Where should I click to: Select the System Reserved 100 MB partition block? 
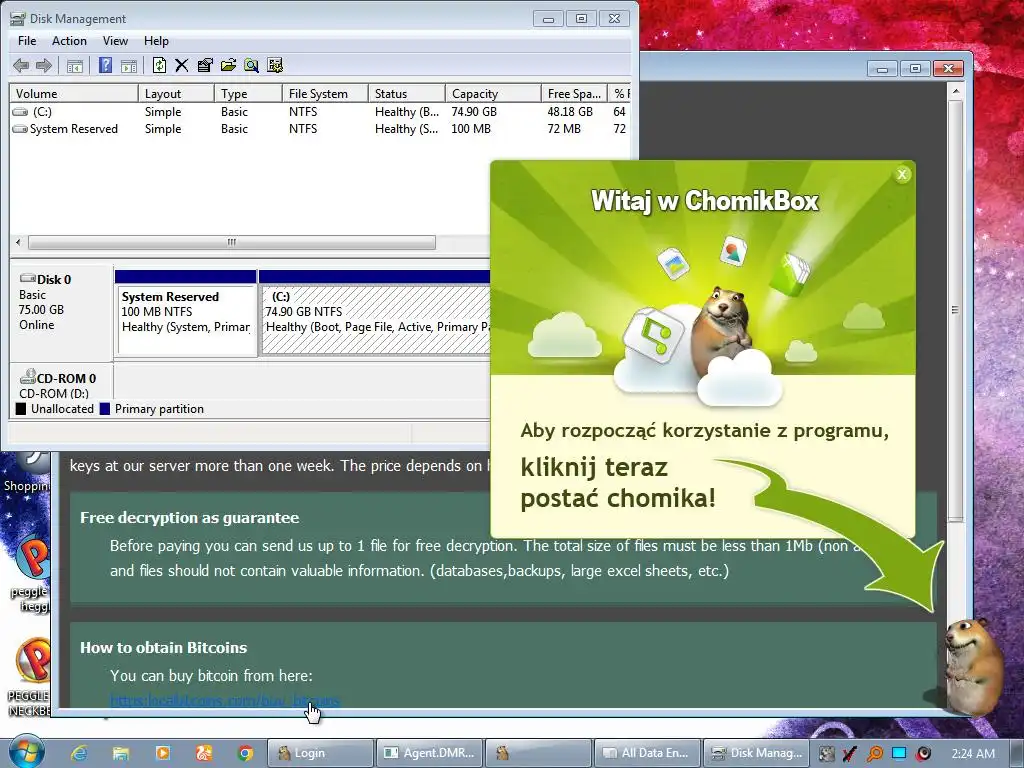185,313
